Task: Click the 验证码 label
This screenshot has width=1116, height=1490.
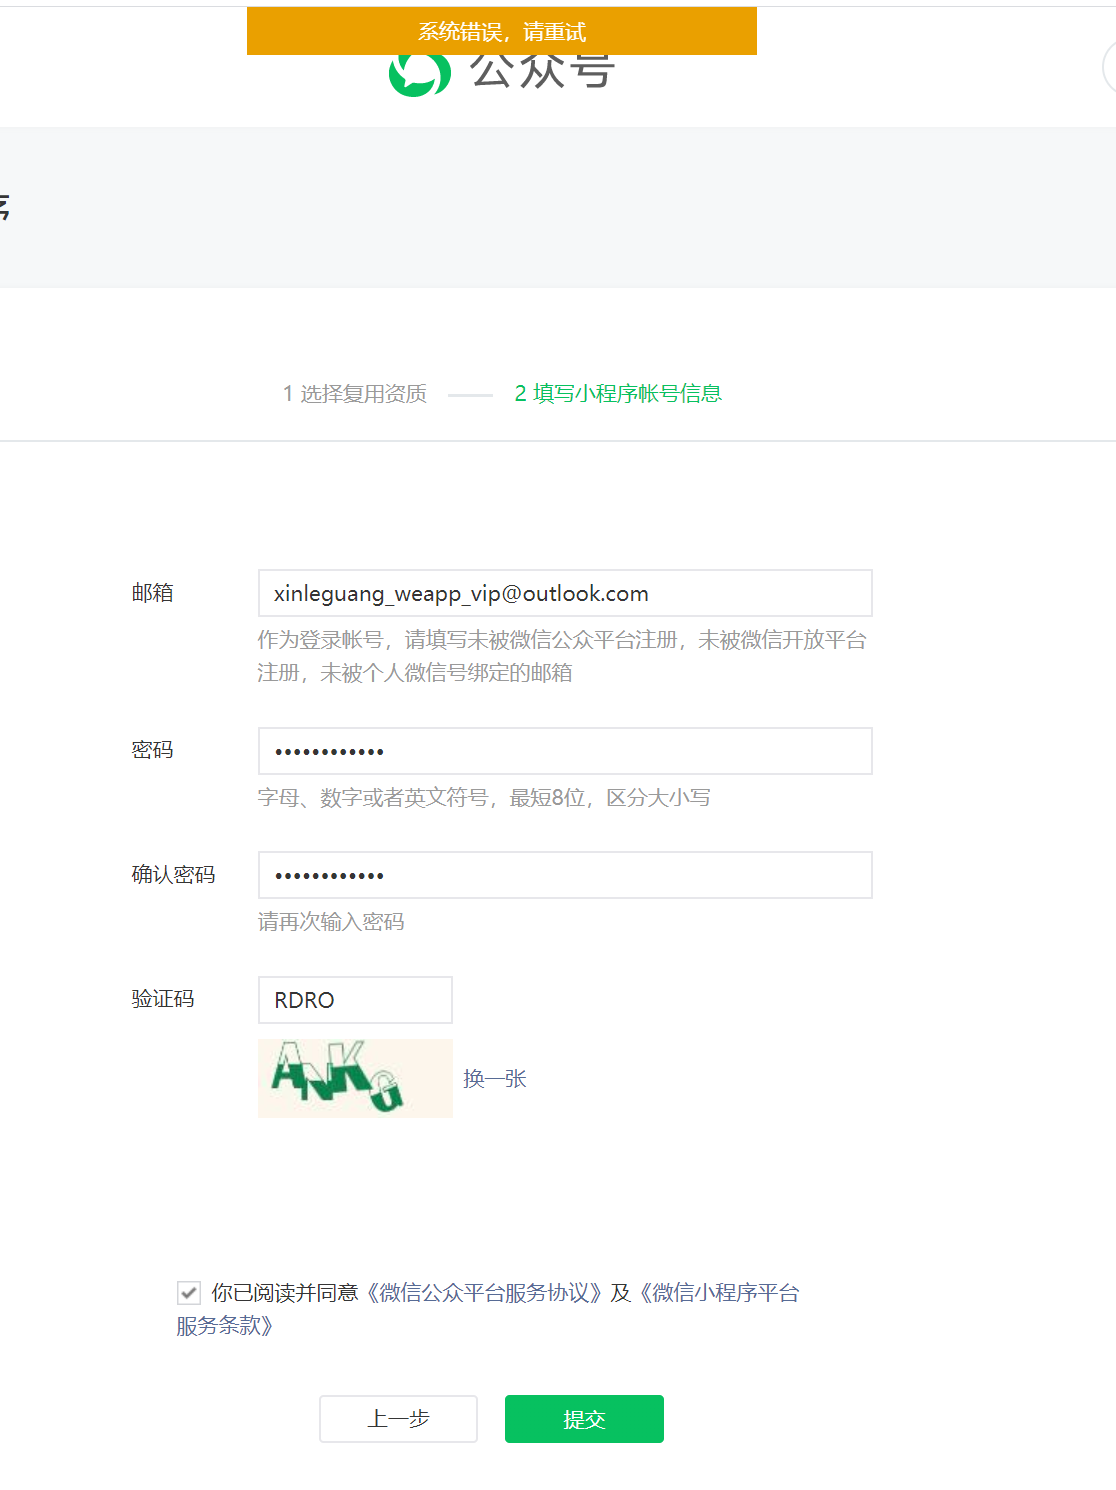Action: tap(163, 999)
